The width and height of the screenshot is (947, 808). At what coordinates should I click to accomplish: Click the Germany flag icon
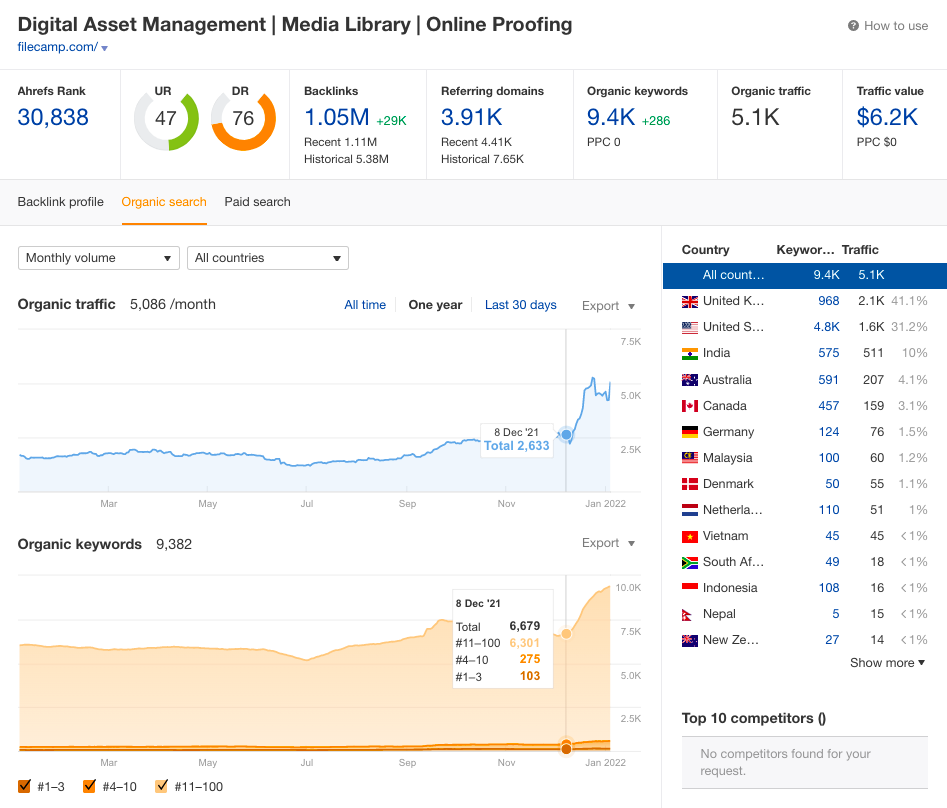pyautogui.click(x=690, y=432)
